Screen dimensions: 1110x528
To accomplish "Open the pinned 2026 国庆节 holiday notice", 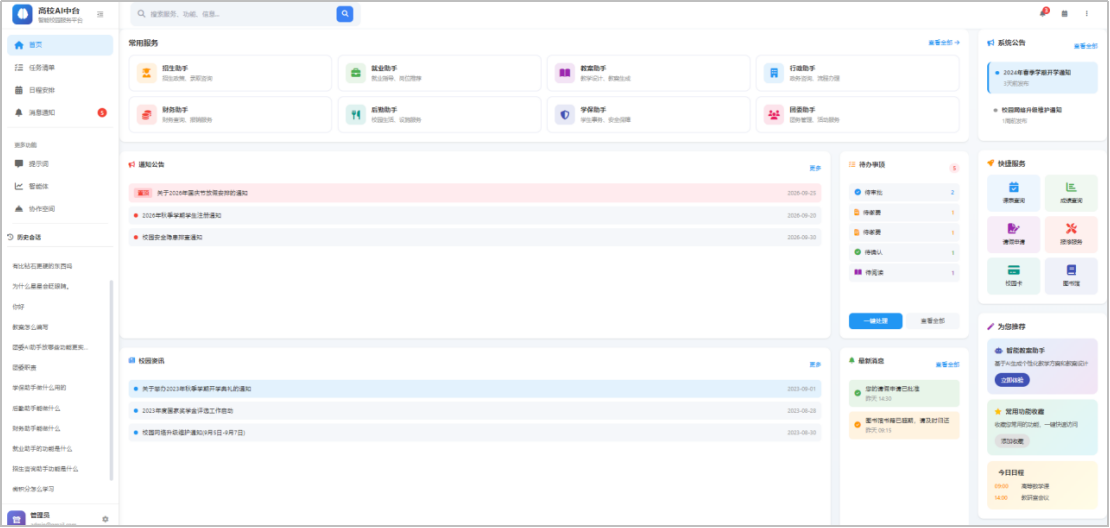I will click(x=475, y=193).
